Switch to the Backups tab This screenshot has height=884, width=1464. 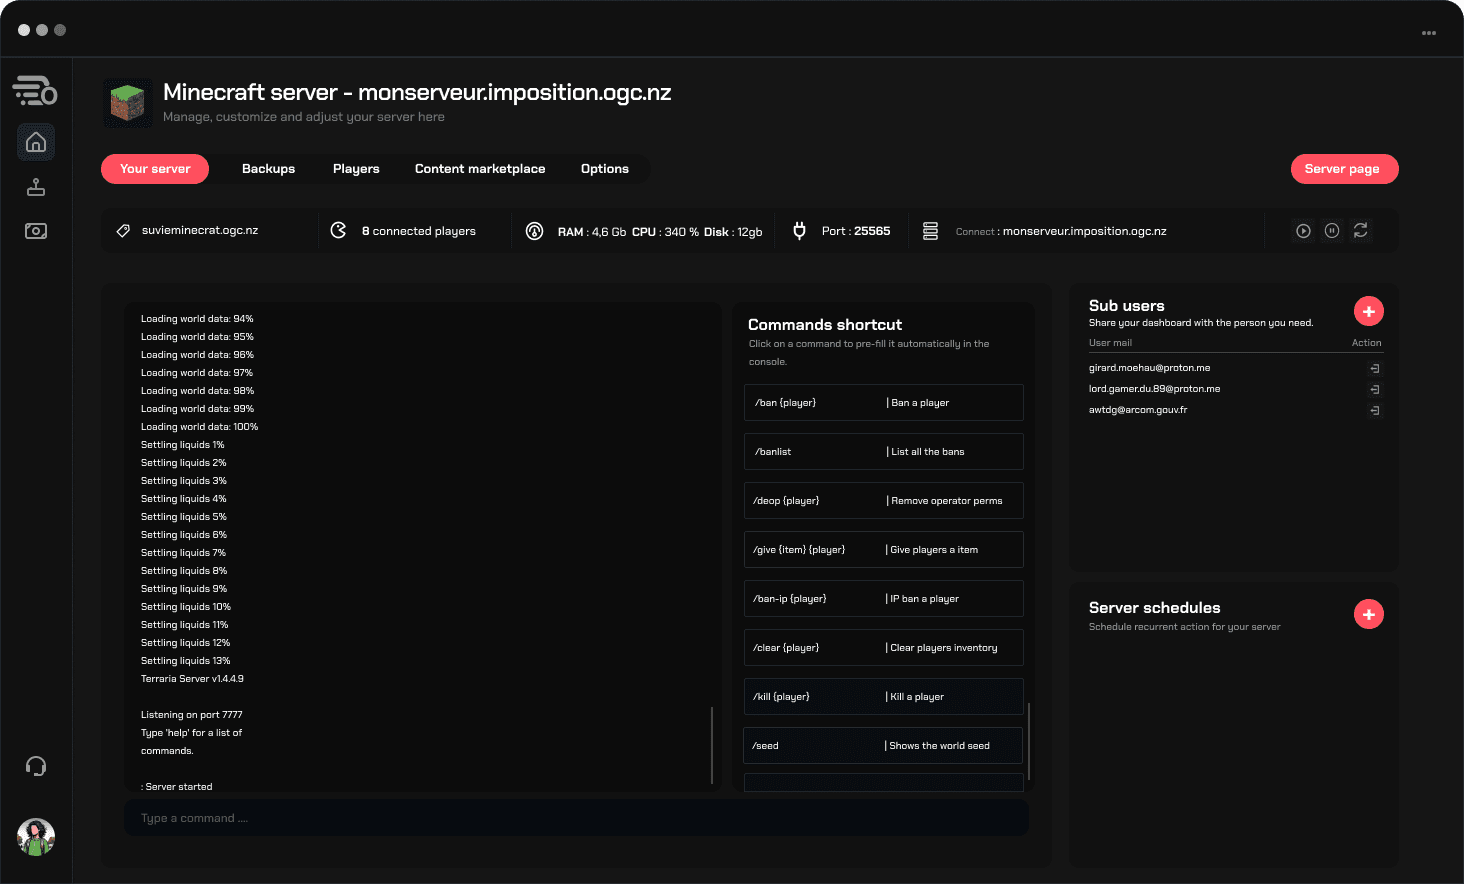tap(268, 169)
